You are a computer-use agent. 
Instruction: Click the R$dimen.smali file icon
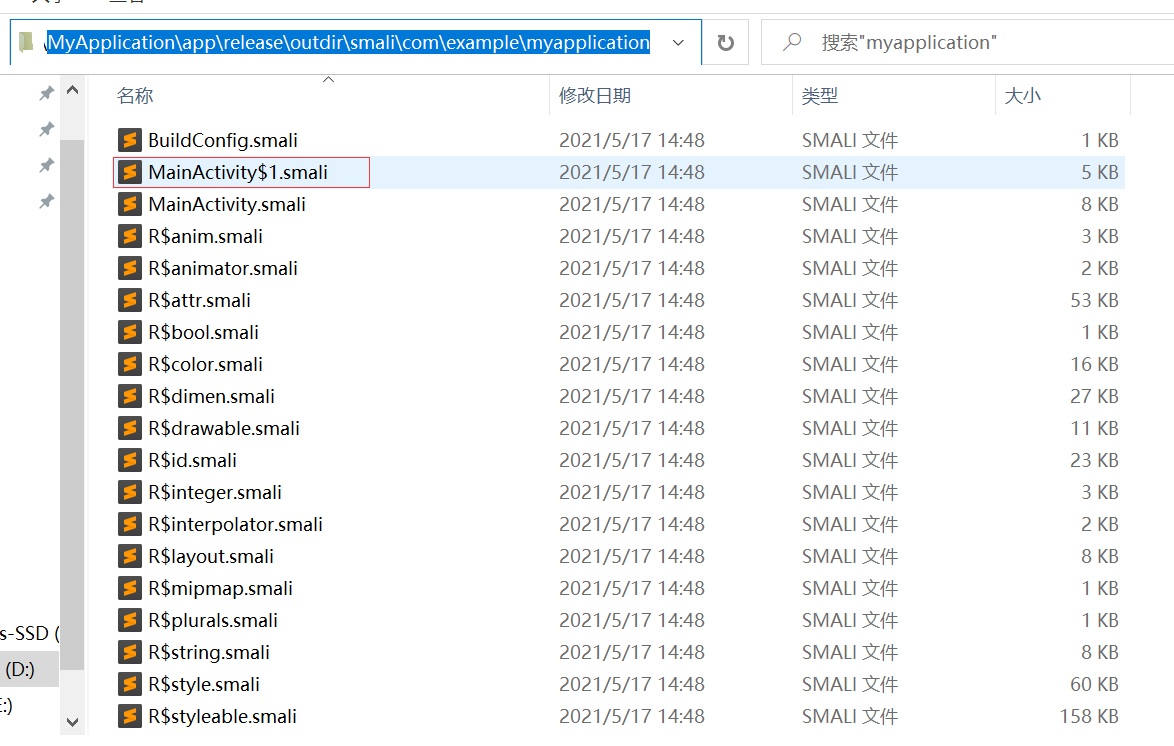(x=130, y=396)
